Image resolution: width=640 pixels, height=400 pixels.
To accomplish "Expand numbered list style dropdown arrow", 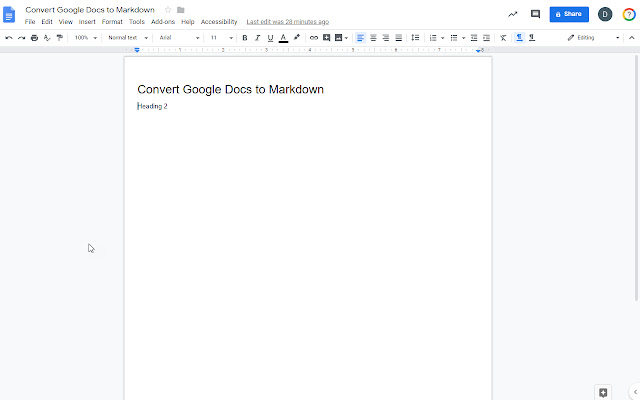I will point(442,38).
